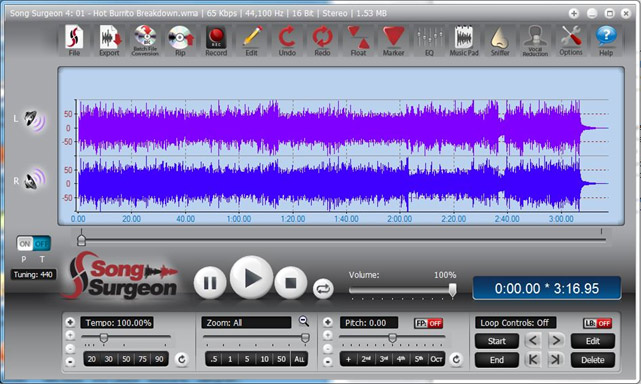Mute the left channel speaker

click(35, 120)
